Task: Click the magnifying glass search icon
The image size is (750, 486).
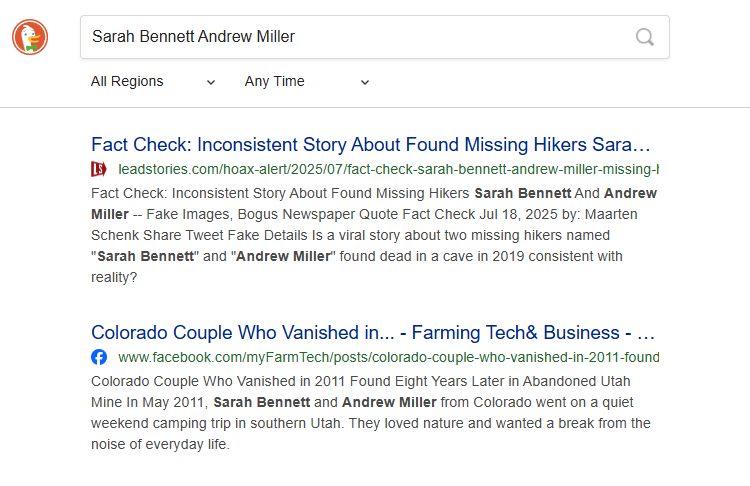Action: (645, 37)
